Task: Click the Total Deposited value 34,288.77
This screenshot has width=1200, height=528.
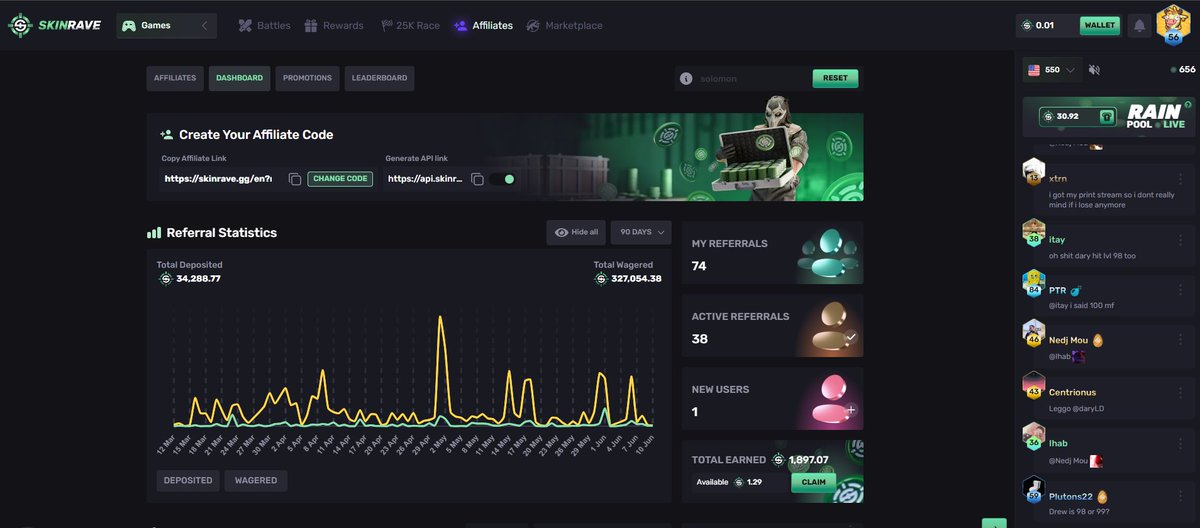Action: [x=198, y=279]
